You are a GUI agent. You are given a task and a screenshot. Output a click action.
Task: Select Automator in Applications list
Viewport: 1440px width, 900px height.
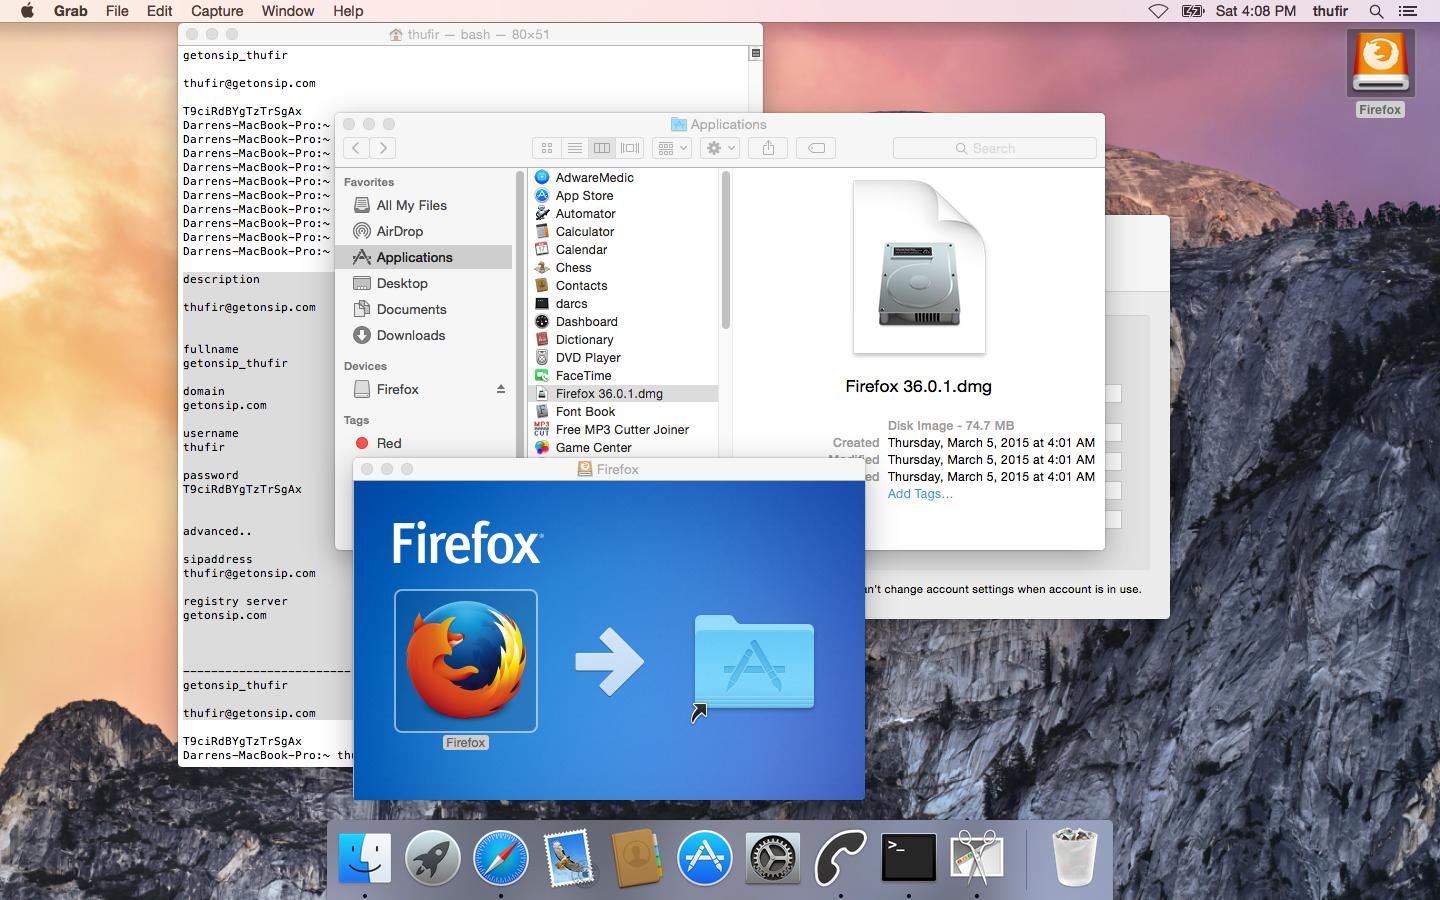586,213
